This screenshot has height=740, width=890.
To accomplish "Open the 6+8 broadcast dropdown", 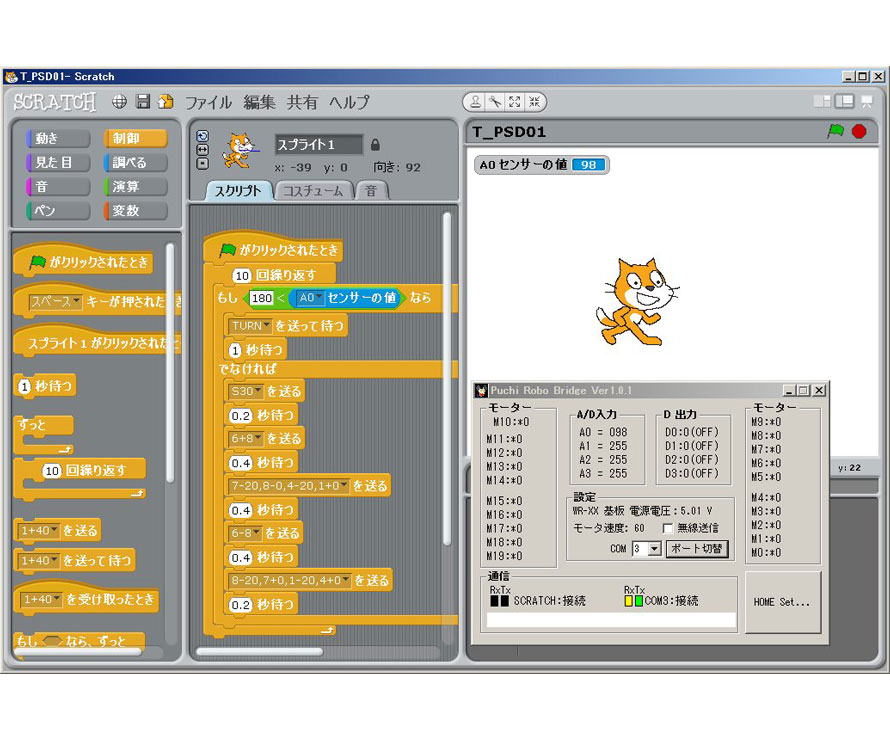I will (x=246, y=439).
